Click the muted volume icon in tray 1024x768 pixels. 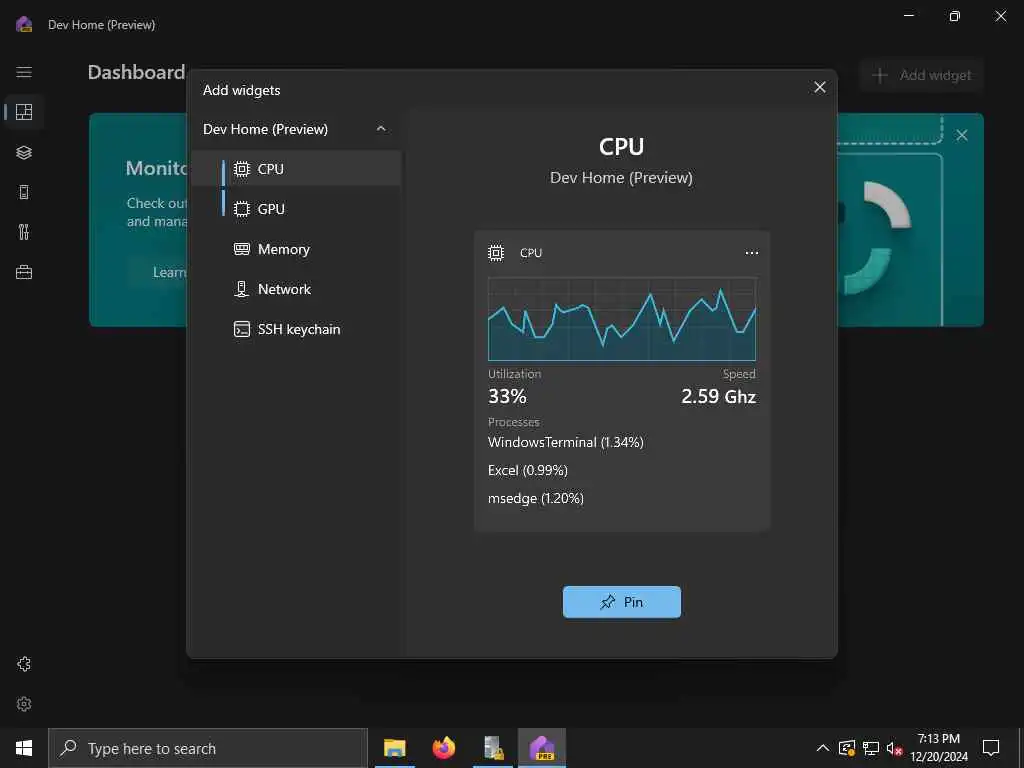click(894, 748)
